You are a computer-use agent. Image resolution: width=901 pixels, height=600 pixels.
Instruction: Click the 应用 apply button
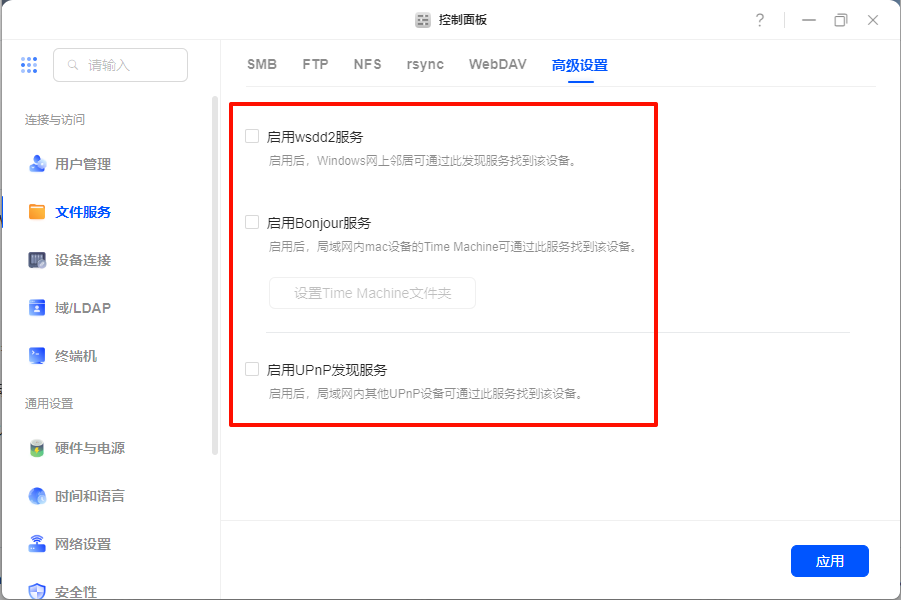pos(830,561)
